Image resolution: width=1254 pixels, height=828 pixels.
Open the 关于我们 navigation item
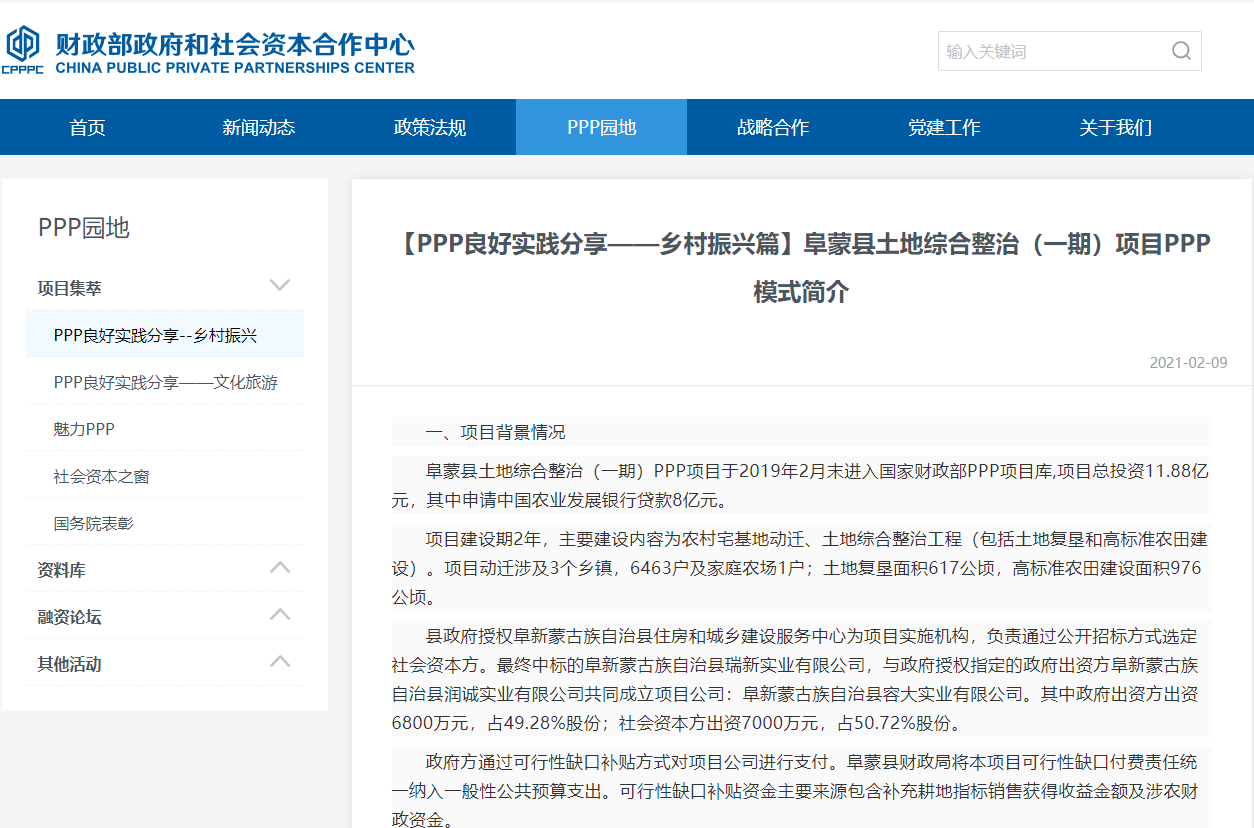click(x=1115, y=127)
